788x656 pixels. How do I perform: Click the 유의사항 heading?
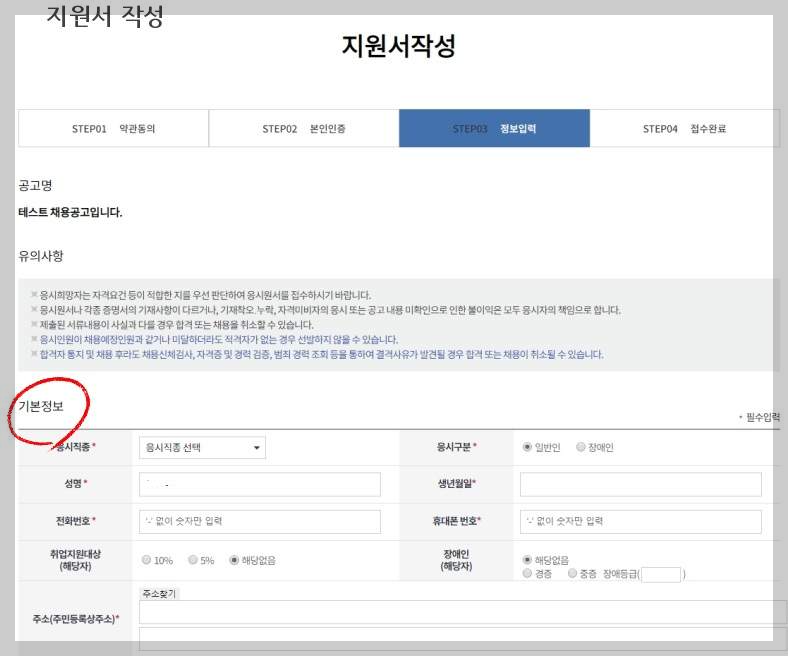41,256
